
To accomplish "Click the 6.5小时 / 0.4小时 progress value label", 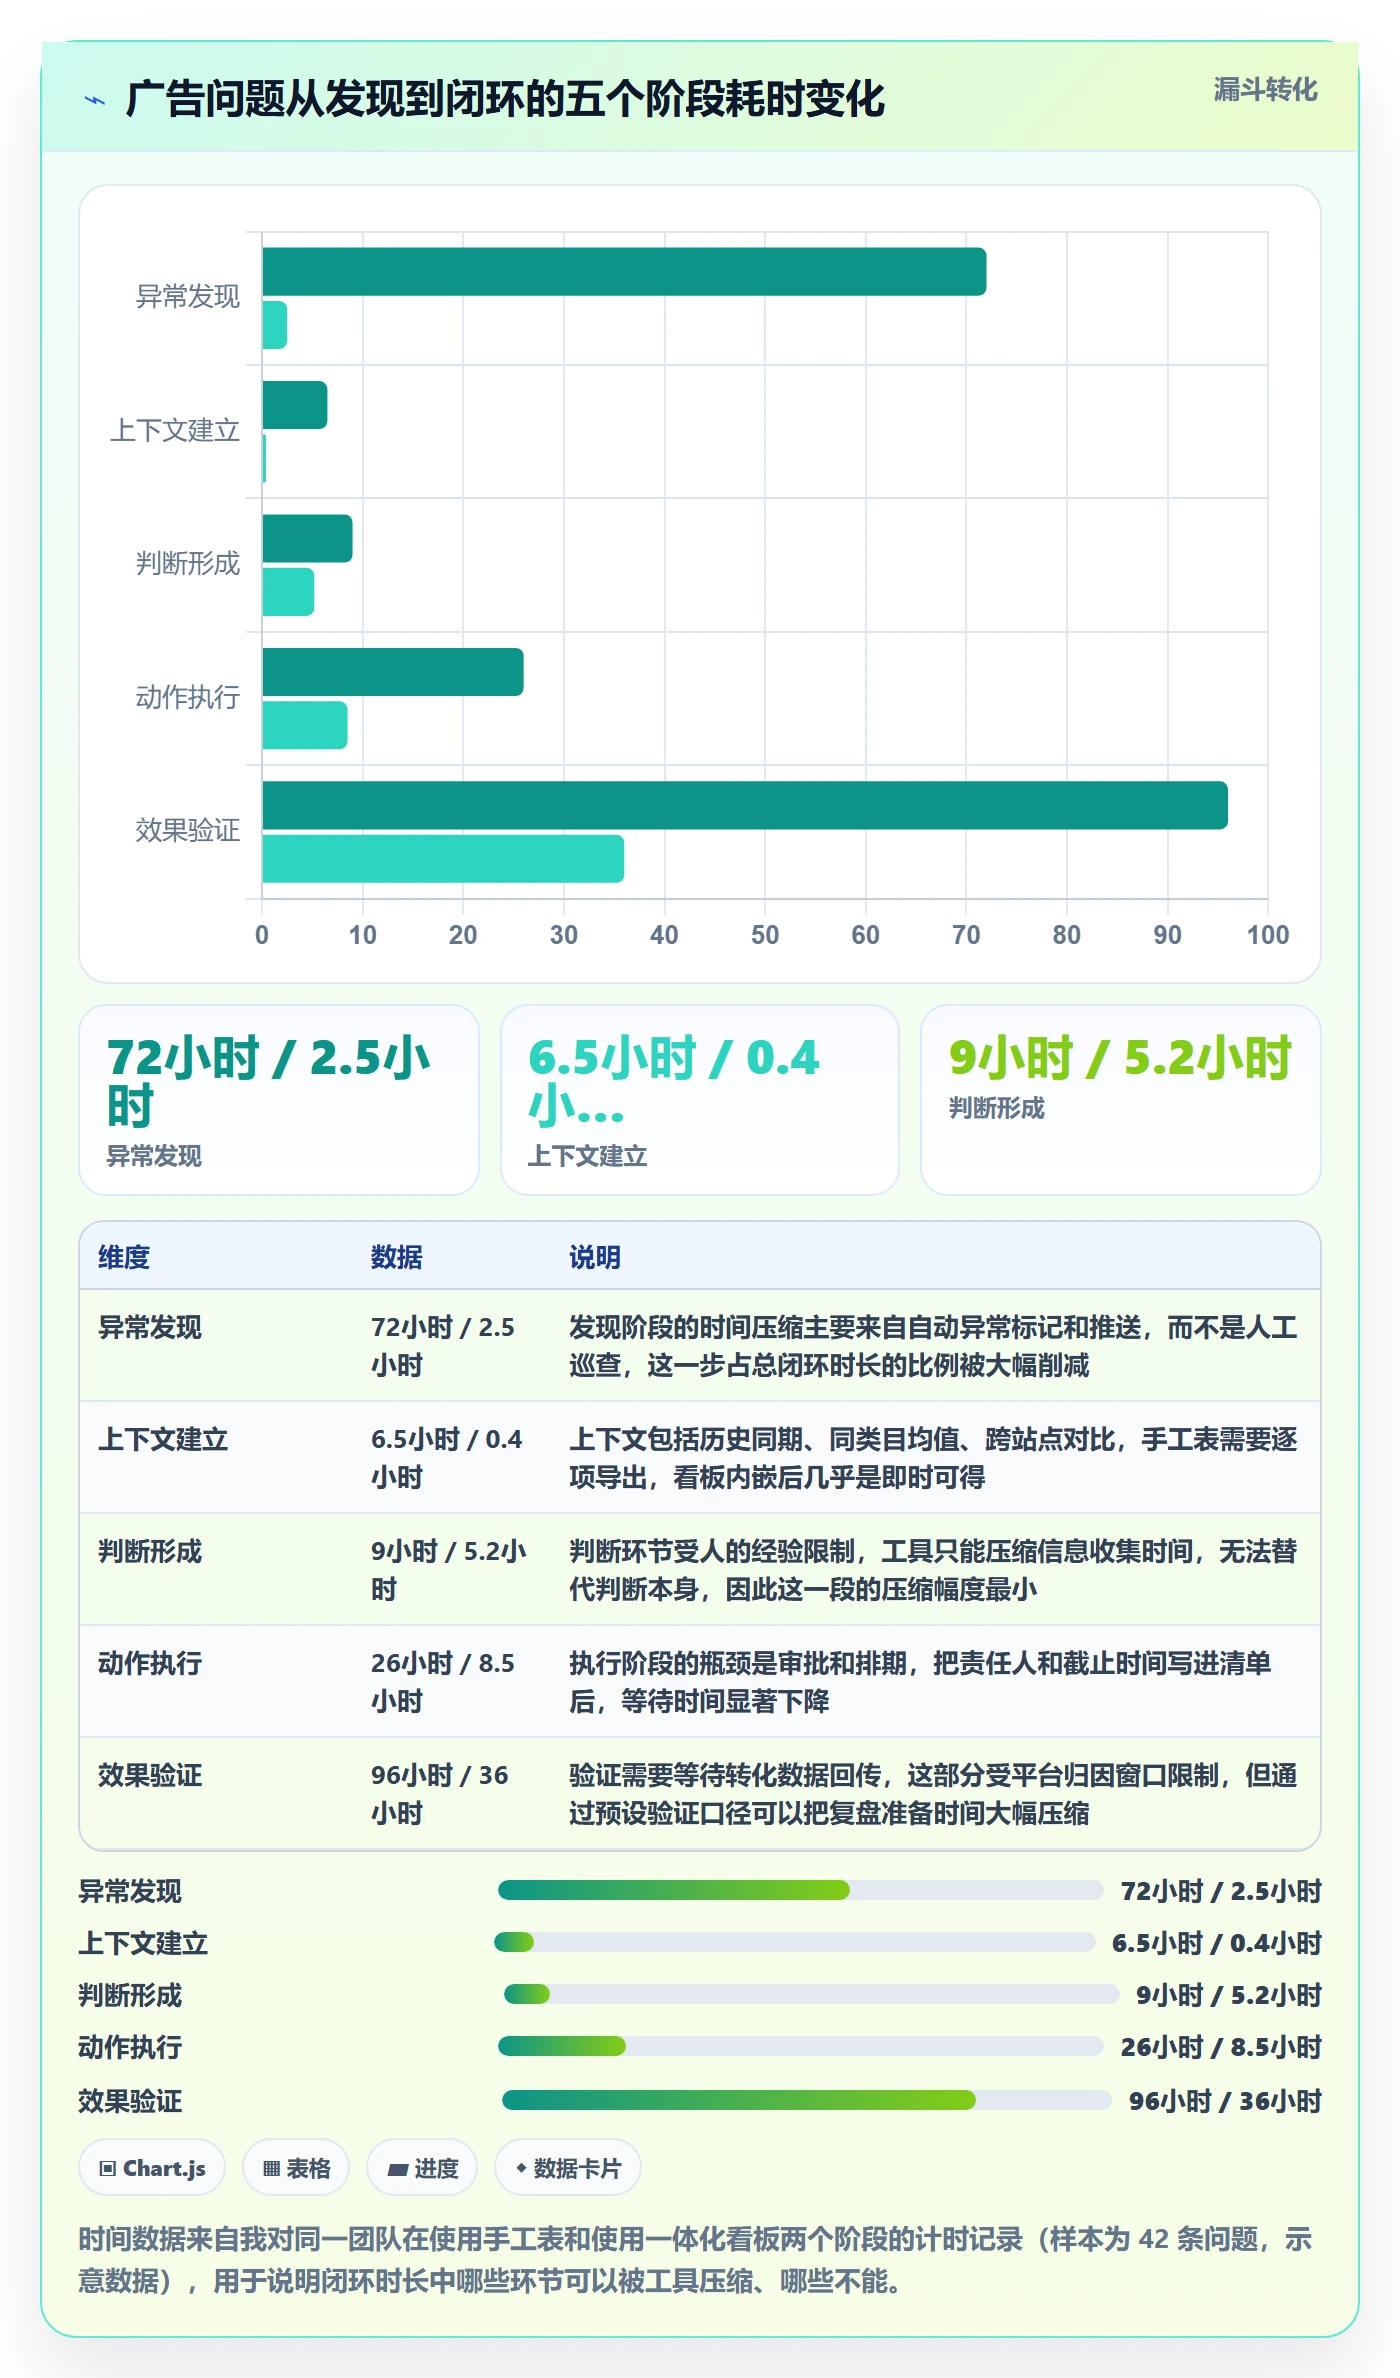I will point(1217,1943).
